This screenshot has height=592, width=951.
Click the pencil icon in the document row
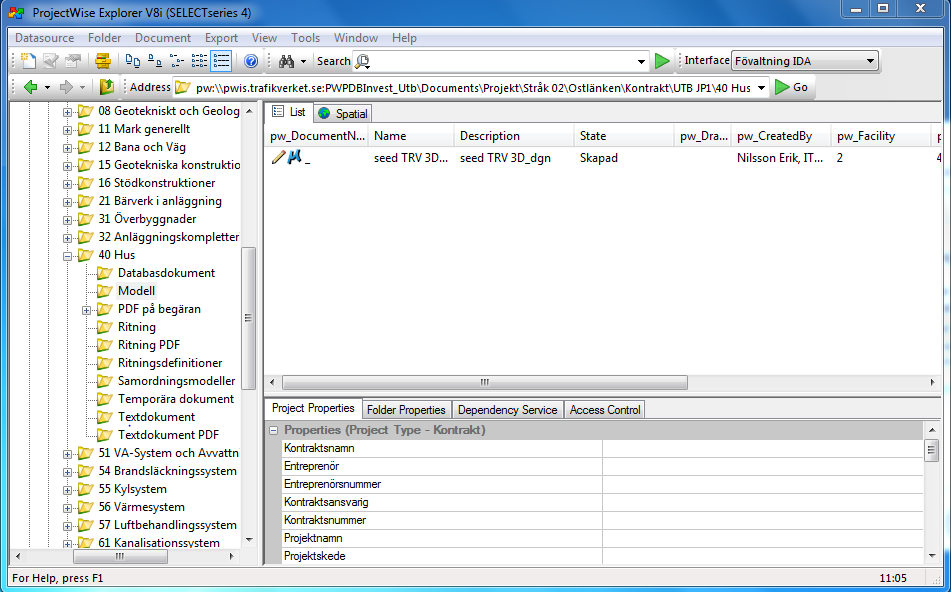click(278, 158)
